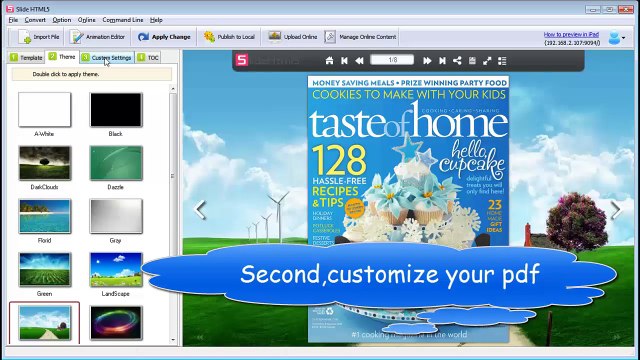The image size is (640, 360).
Task: Toggle fullscreen icon in viewer bar
Action: point(487,61)
